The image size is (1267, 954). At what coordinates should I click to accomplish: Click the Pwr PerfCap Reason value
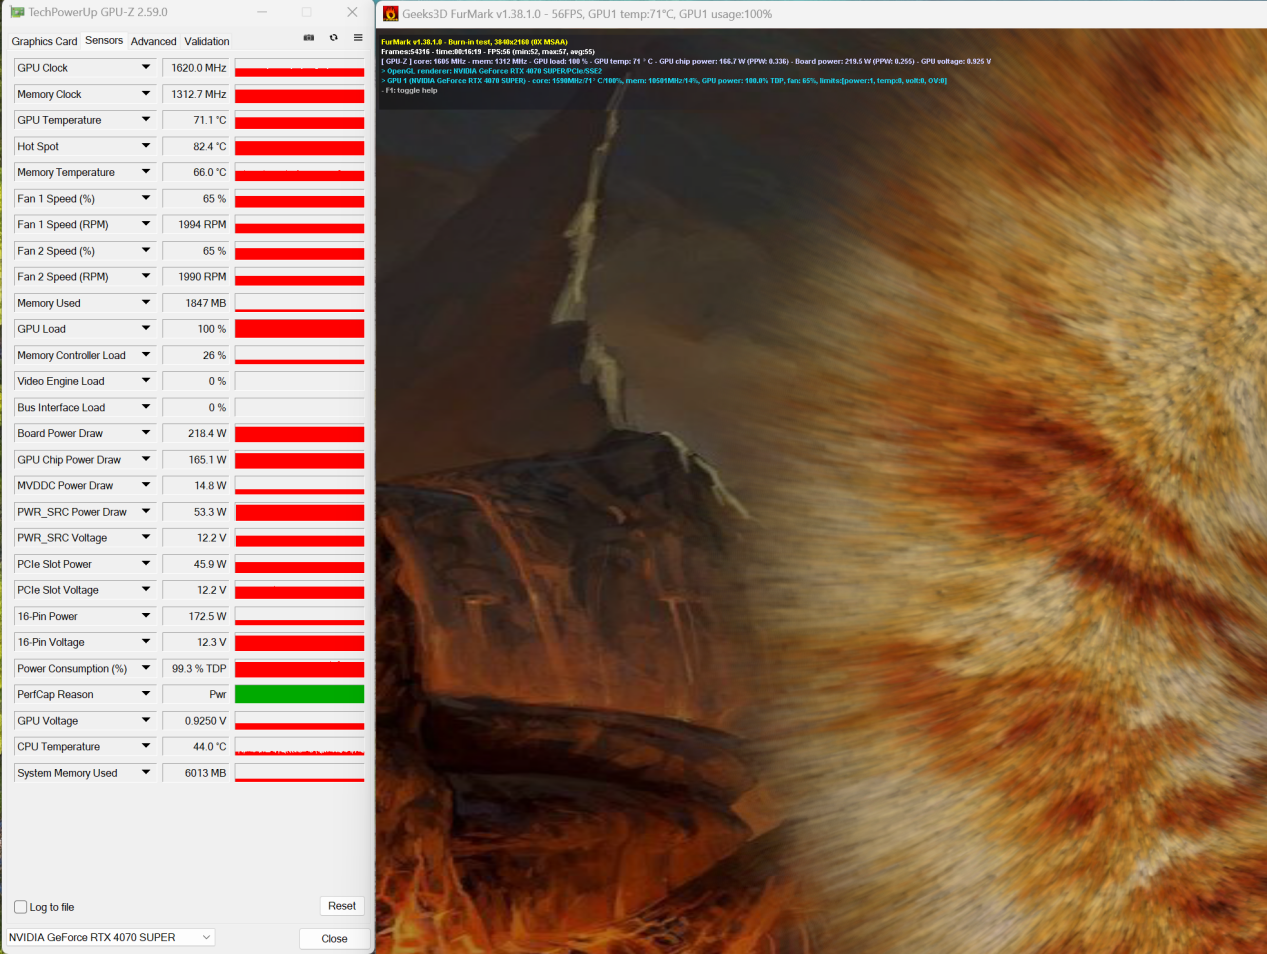[197, 694]
